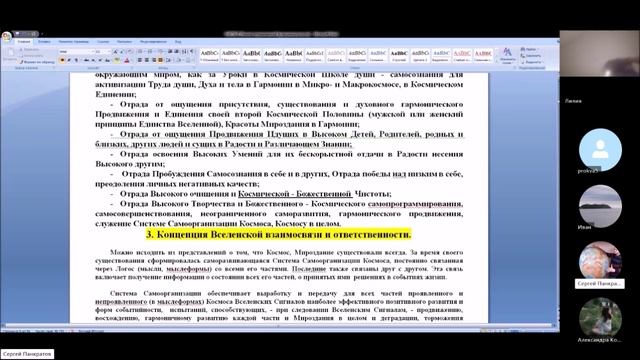The height and width of the screenshot is (360, 640).
Task: Open the Line Spacing dropdown
Action: click(169, 60)
